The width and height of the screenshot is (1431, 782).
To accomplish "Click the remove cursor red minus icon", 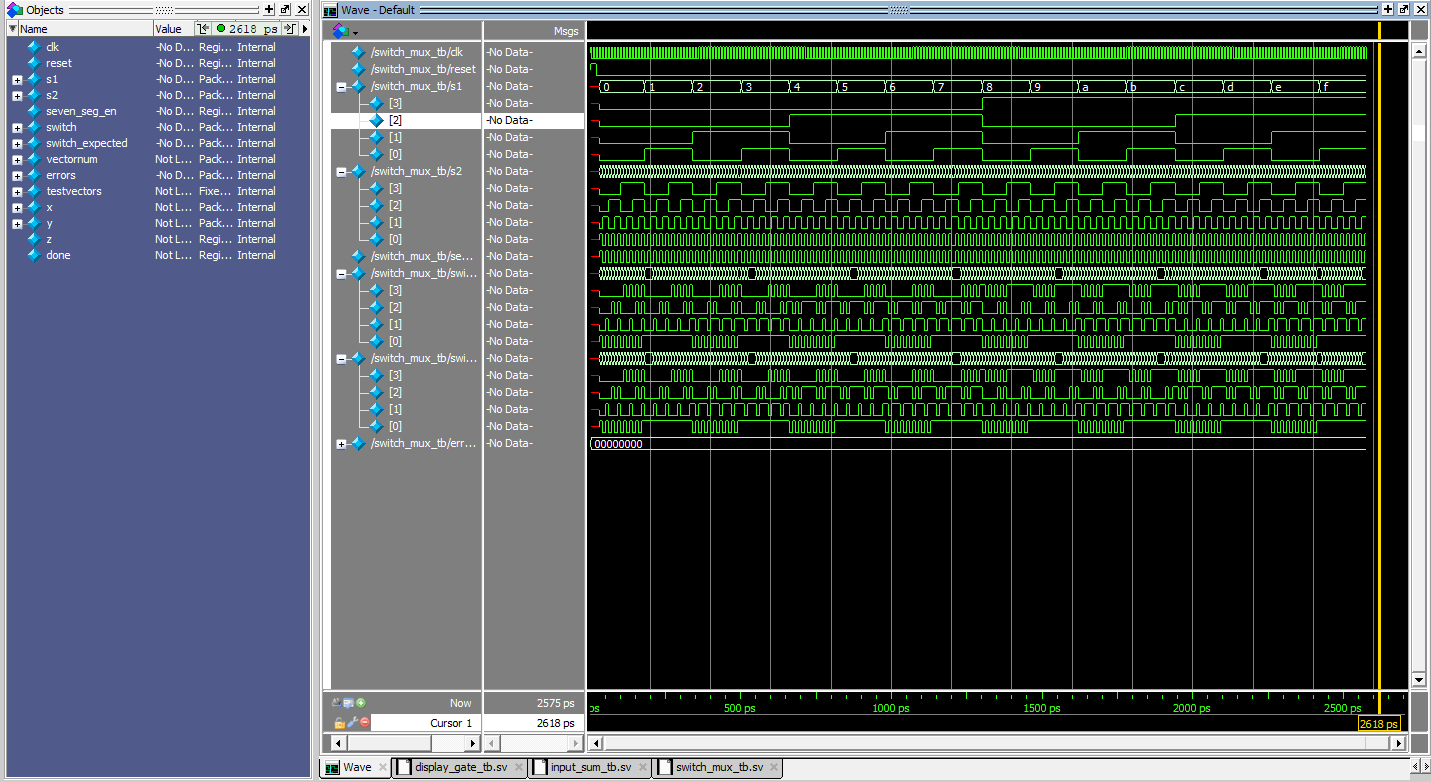I will click(365, 722).
